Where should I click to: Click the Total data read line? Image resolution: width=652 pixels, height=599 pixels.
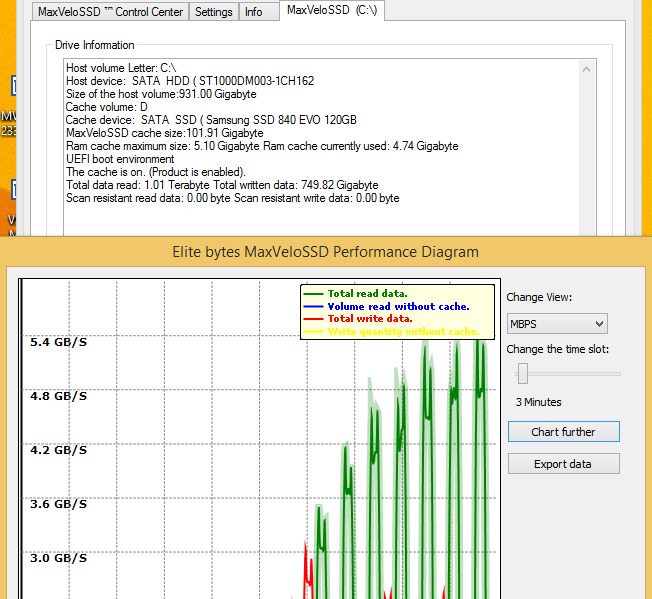(222, 185)
